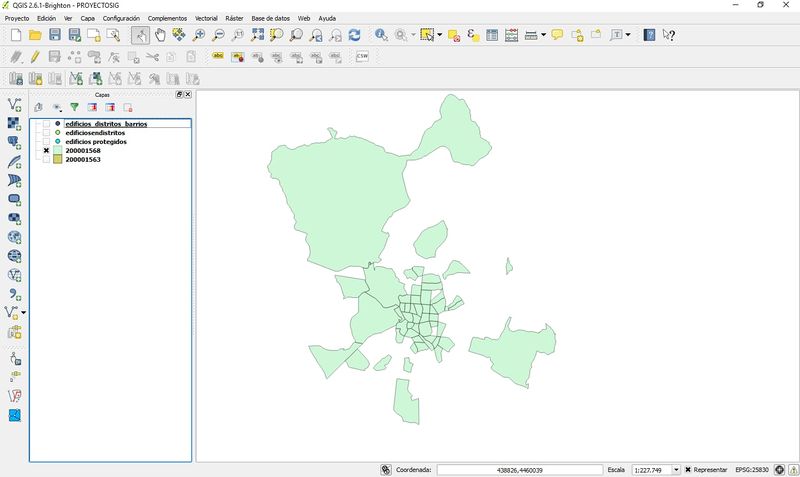Viewport: 800px width, 477px height.
Task: Click the Save Project icon
Action: 55,35
